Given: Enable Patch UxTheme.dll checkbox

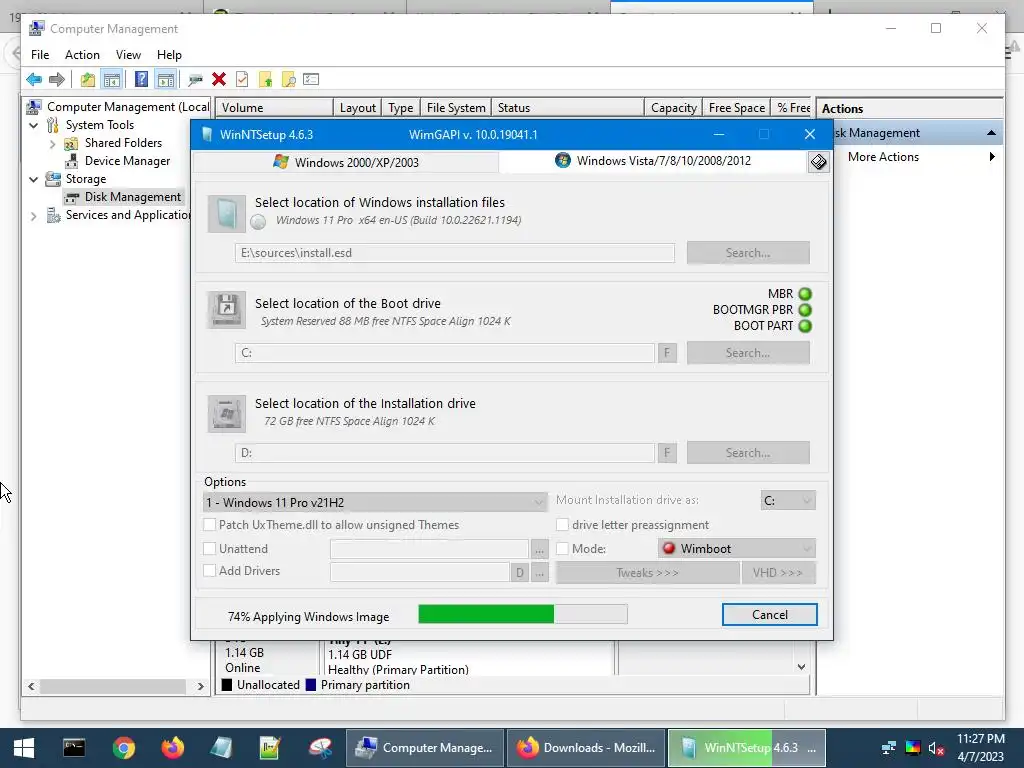Looking at the screenshot, I should [210, 524].
